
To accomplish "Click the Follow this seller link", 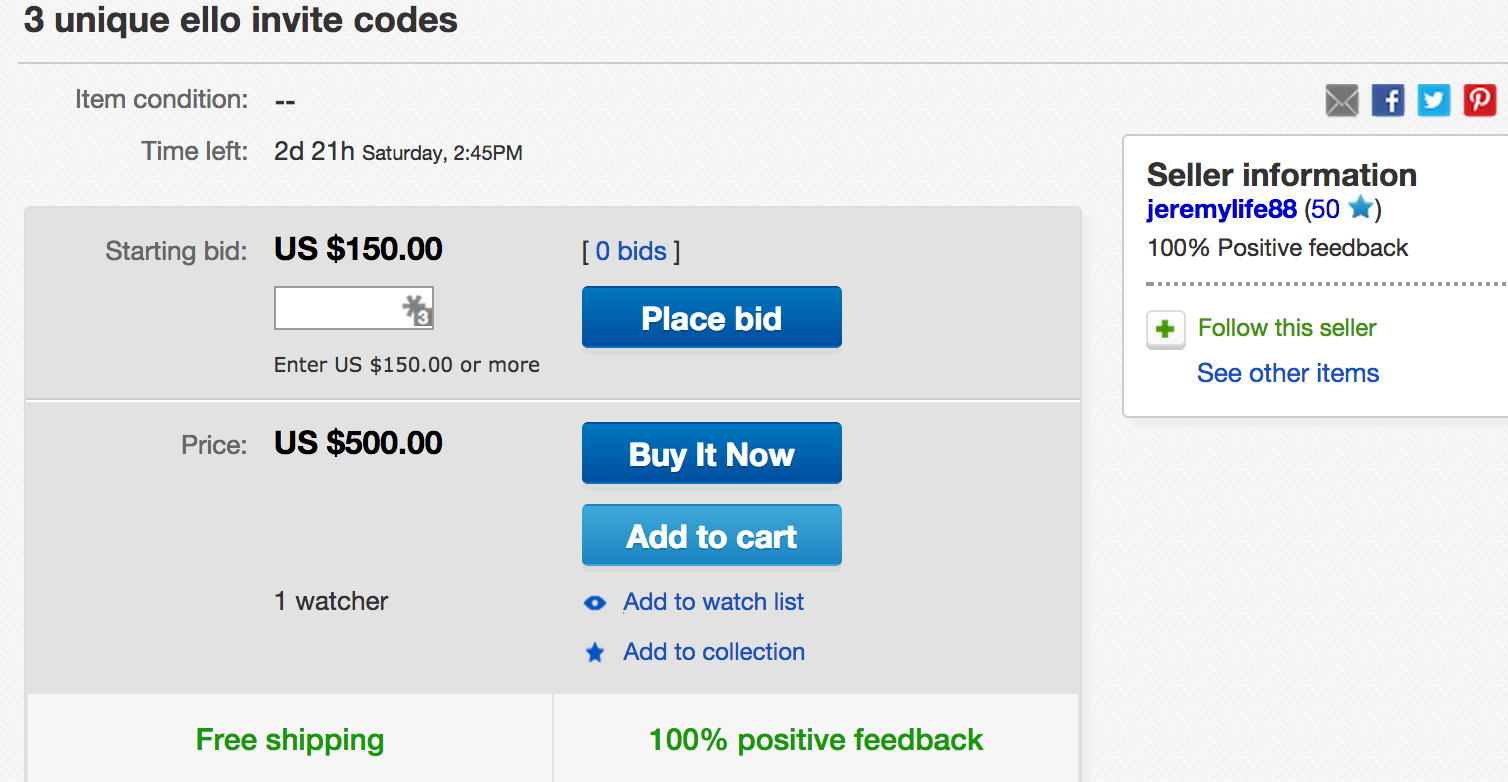I will pos(1287,328).
